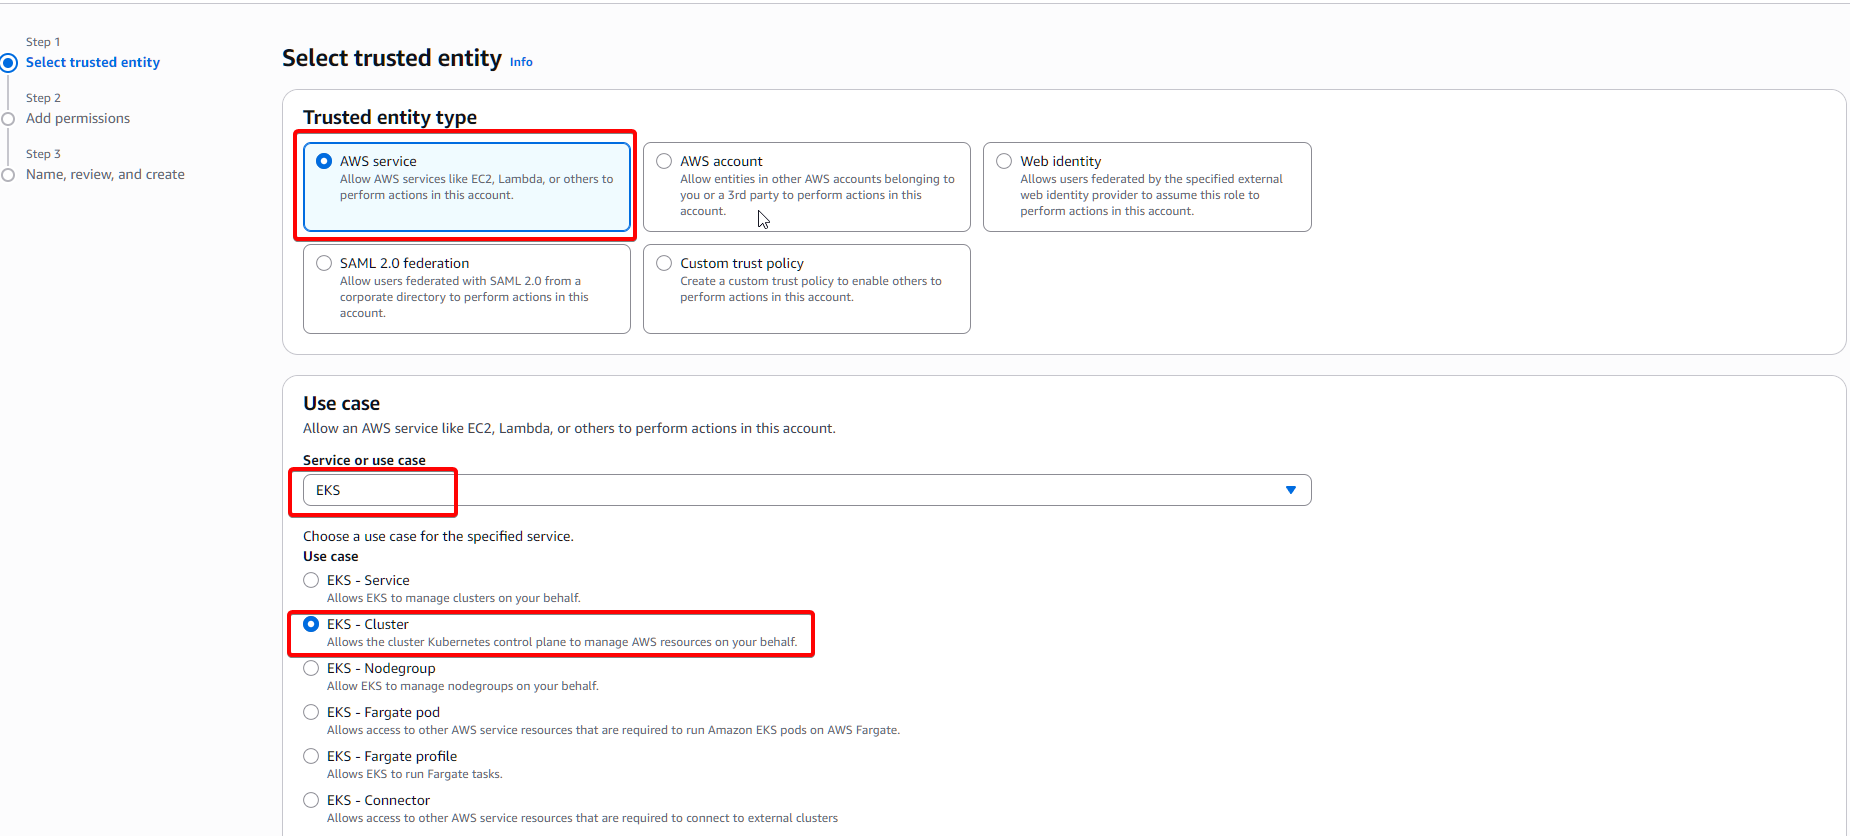Click the Name, review, and create step
The image size is (1850, 836).
point(105,174)
